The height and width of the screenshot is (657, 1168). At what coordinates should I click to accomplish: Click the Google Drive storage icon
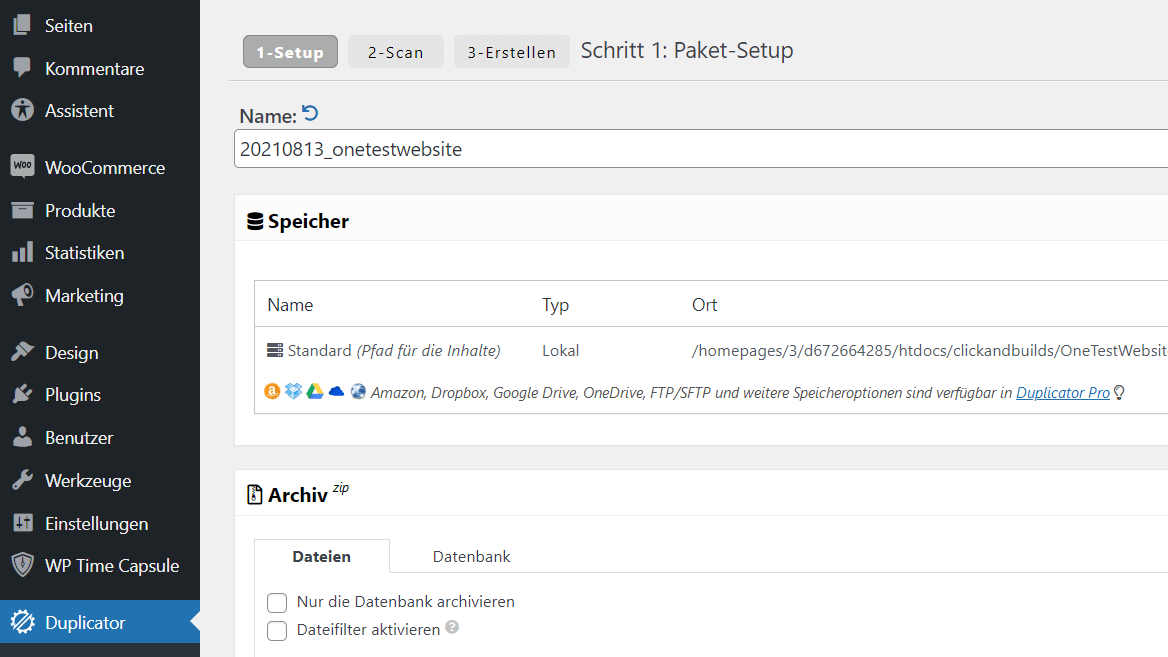tap(314, 391)
